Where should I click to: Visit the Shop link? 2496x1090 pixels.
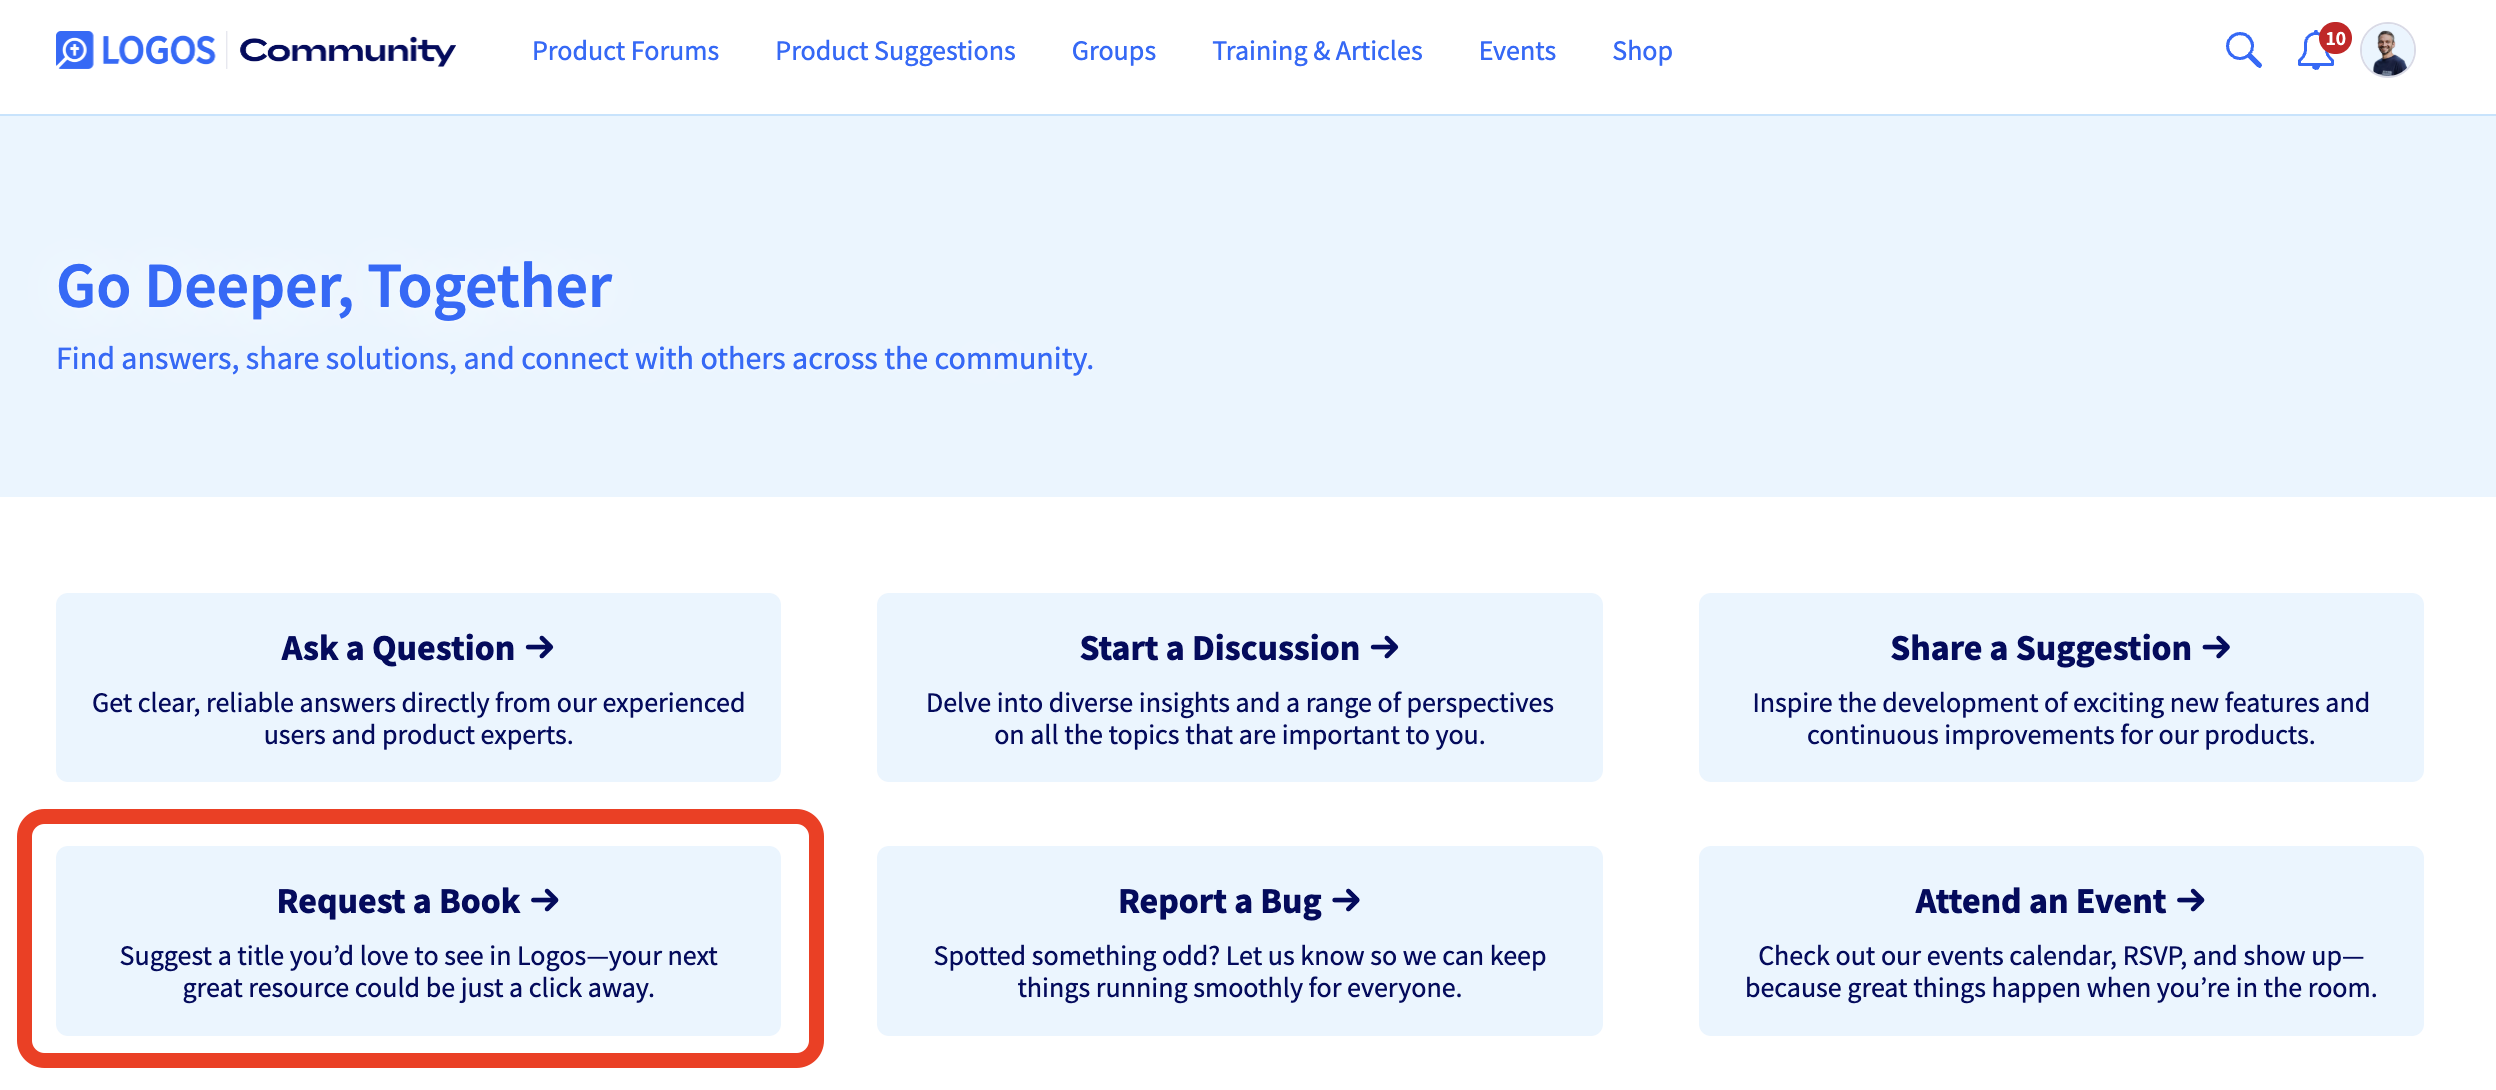tap(1642, 51)
